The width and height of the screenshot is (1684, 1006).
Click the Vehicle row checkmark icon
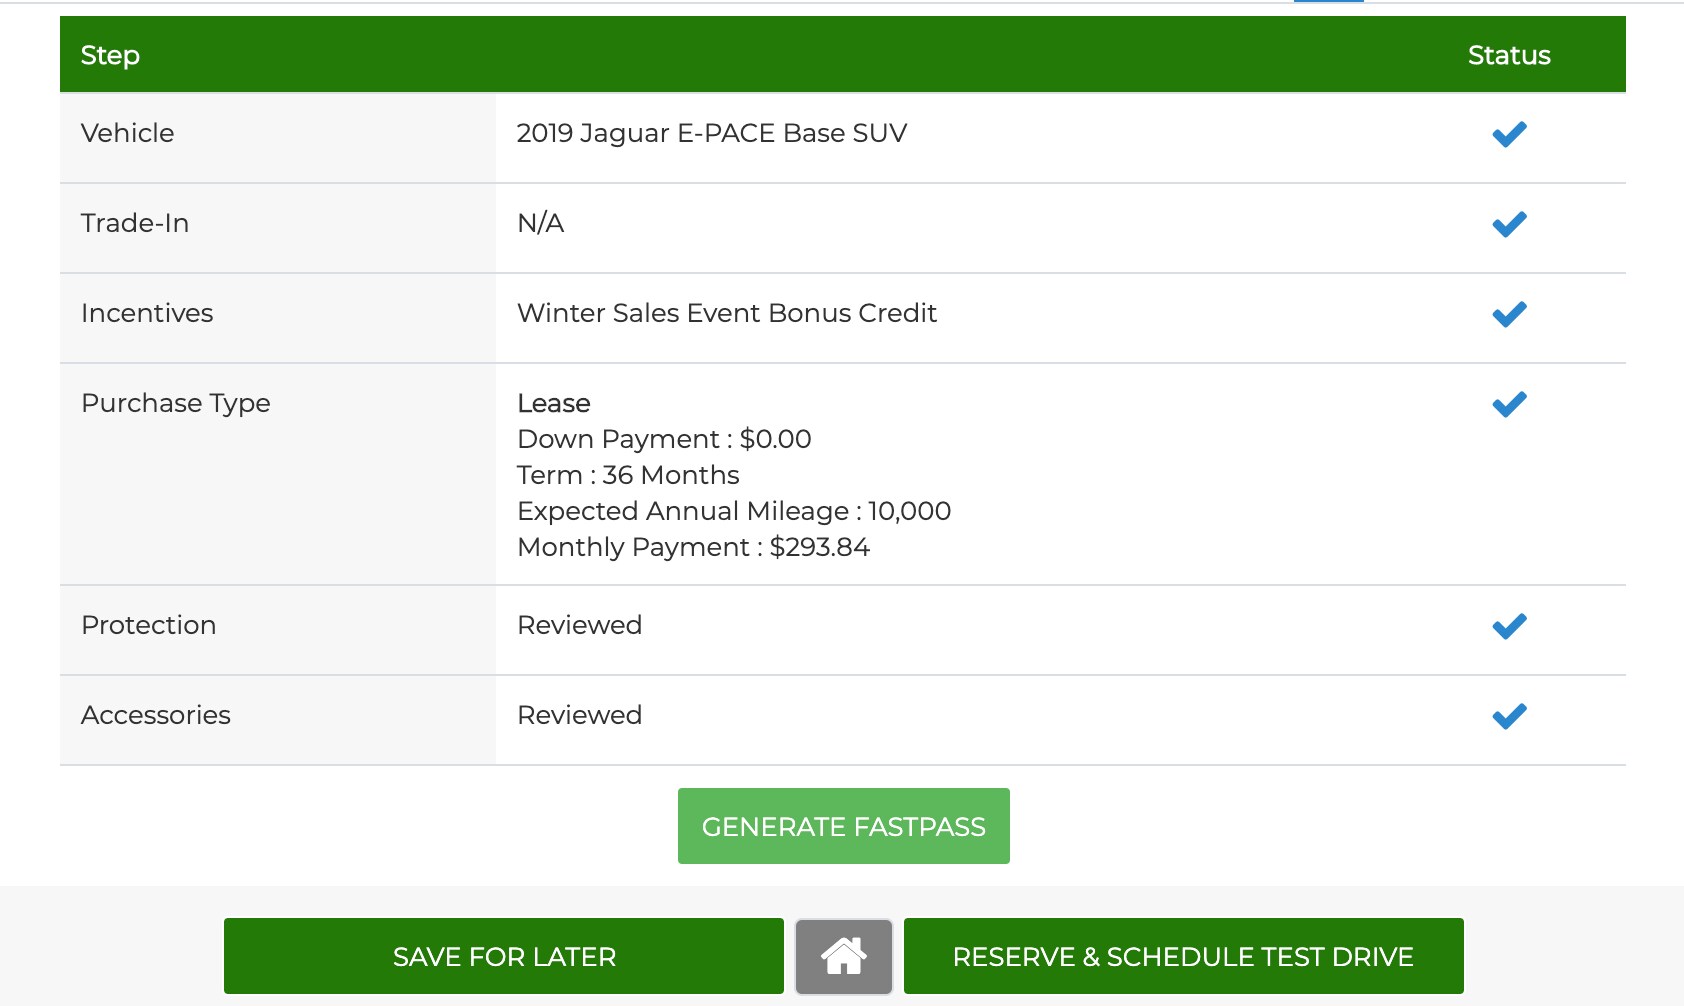point(1509,134)
